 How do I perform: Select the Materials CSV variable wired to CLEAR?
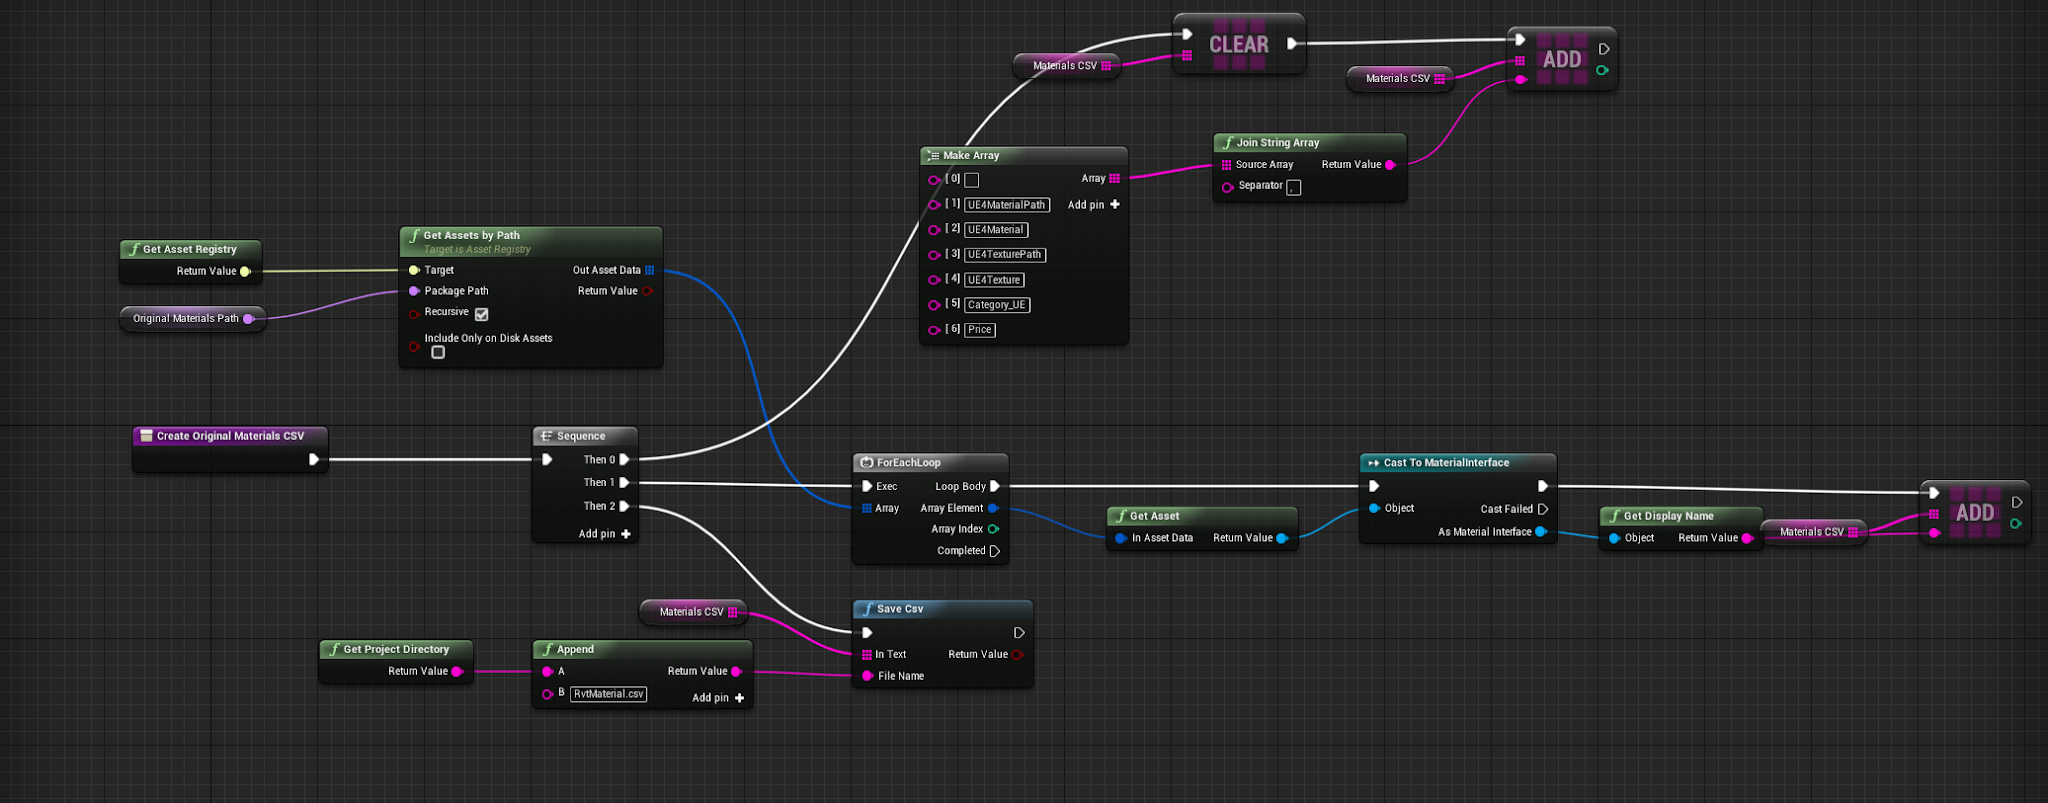pos(1066,66)
